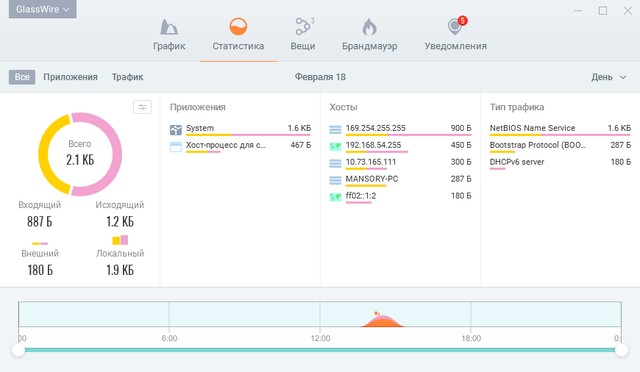
Task: Select host 10.73.165.111
Action: point(400,163)
